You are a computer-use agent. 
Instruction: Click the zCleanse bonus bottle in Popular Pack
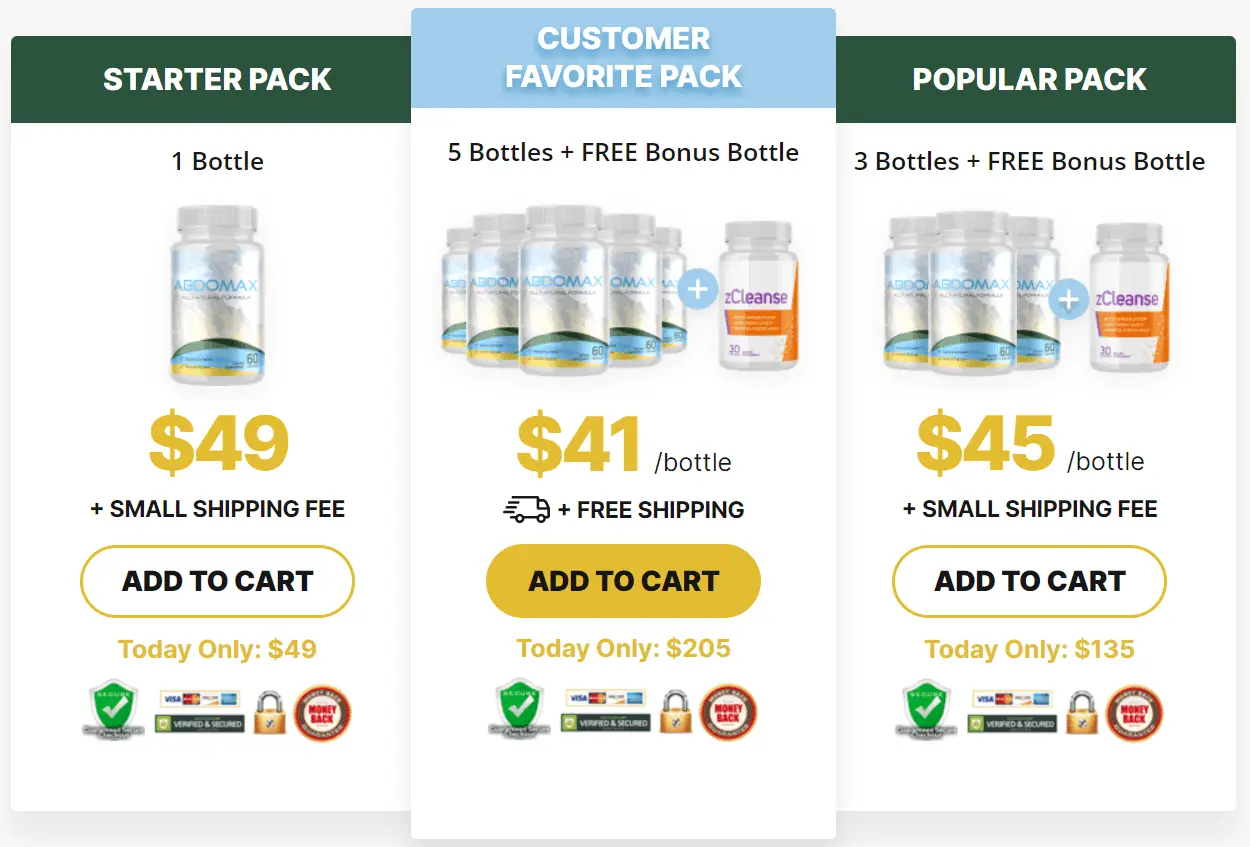click(1129, 297)
